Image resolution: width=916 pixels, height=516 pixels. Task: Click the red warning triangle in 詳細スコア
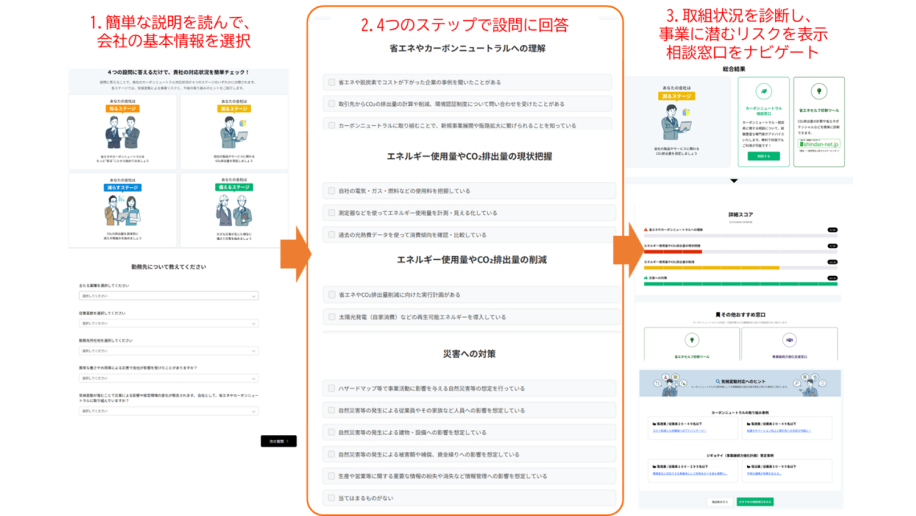pos(646,230)
